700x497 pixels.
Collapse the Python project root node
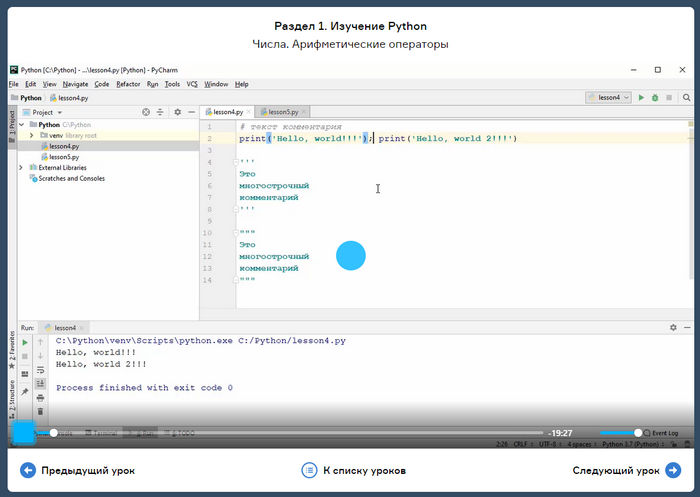21,125
